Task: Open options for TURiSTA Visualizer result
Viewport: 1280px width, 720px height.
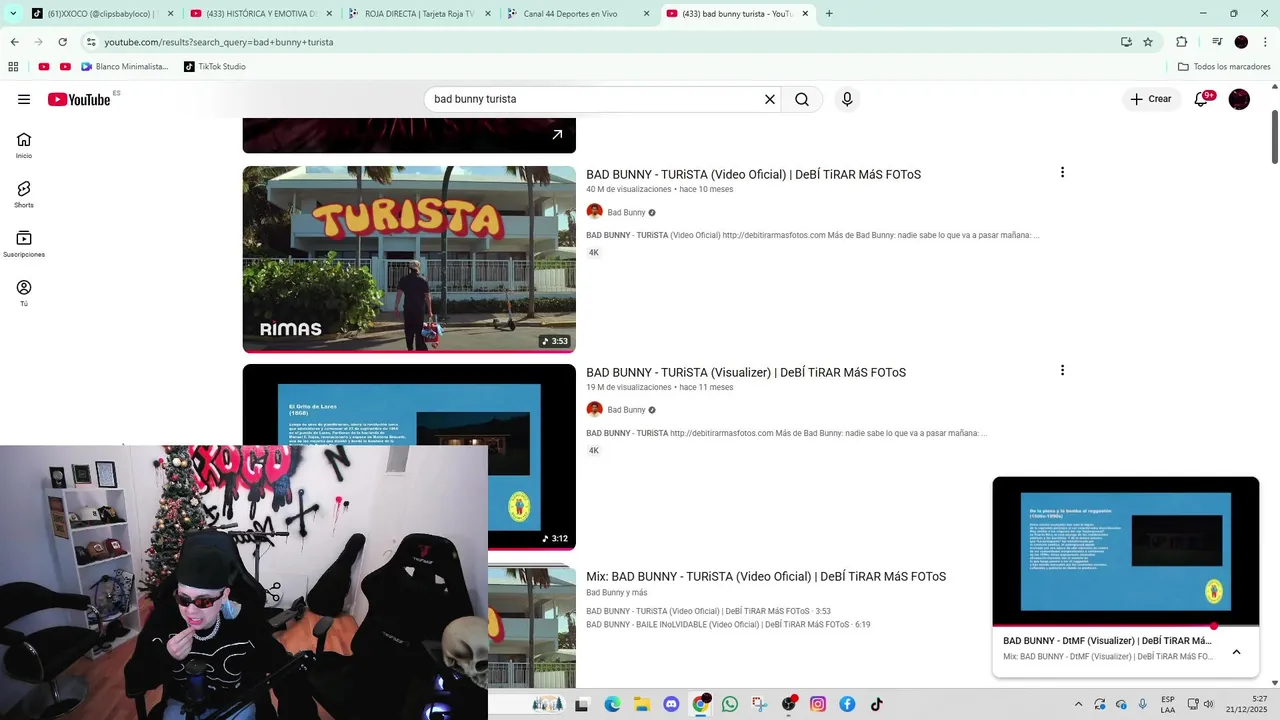Action: (1062, 370)
